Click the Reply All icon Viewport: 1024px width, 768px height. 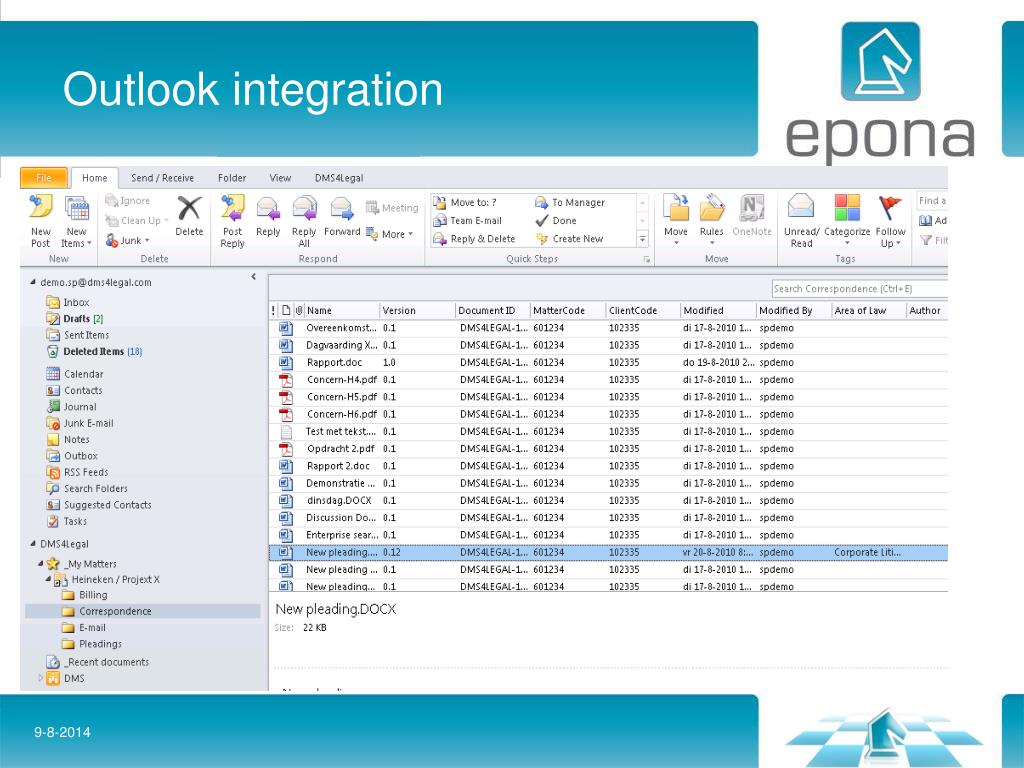(x=304, y=208)
